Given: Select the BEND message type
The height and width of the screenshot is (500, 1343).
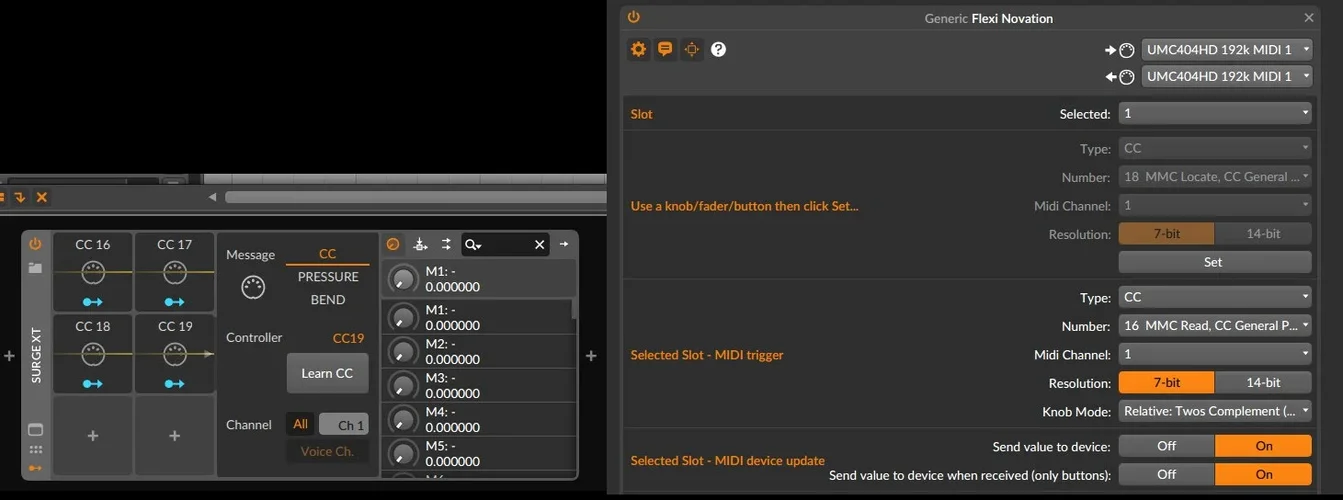Looking at the screenshot, I should pyautogui.click(x=328, y=300).
